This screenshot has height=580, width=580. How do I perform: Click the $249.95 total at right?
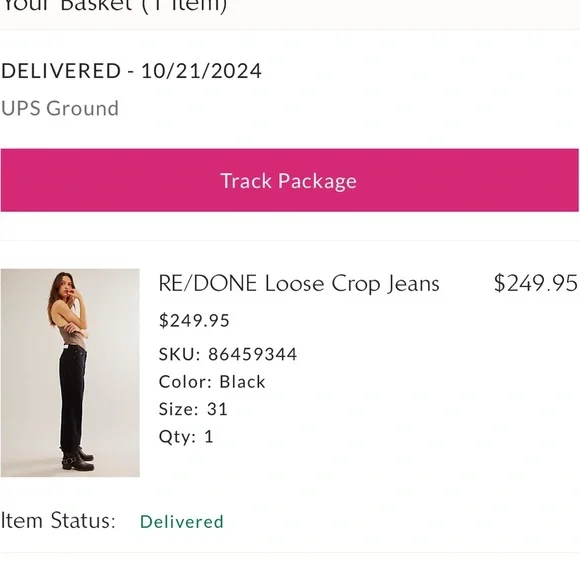click(x=536, y=283)
